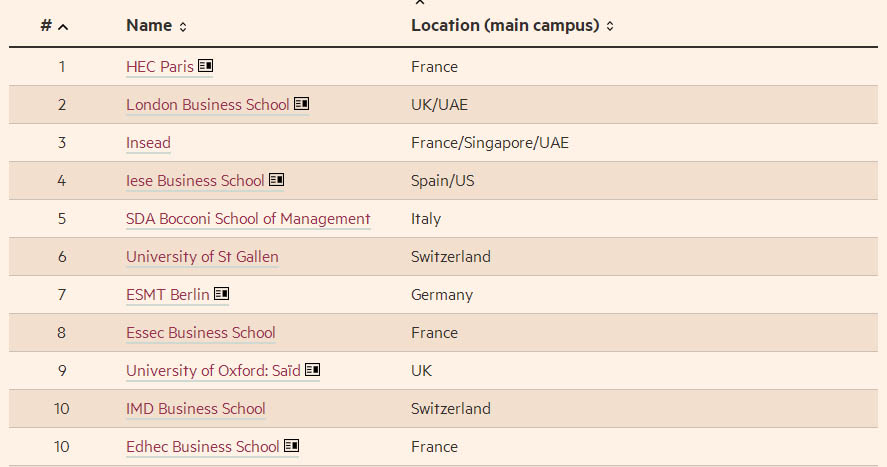This screenshot has width=887, height=467.
Task: Open the Iese Business School link
Action: (x=195, y=181)
